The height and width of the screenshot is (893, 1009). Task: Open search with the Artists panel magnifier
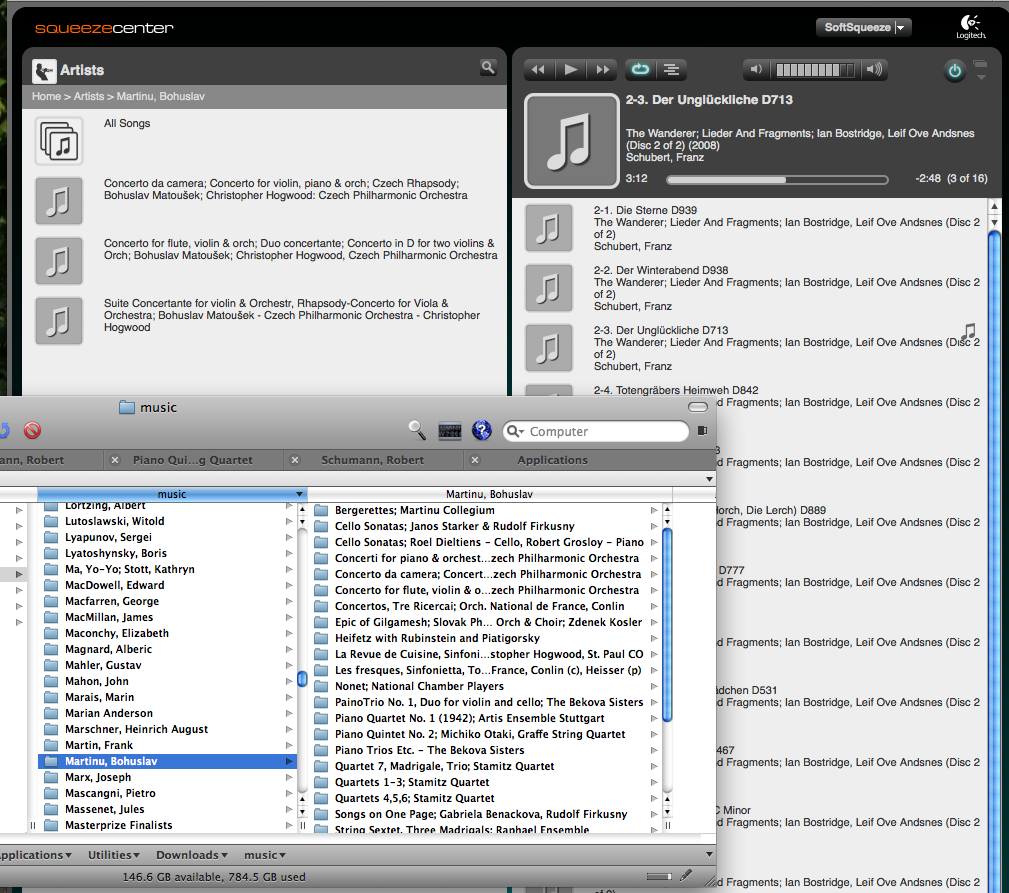click(488, 68)
